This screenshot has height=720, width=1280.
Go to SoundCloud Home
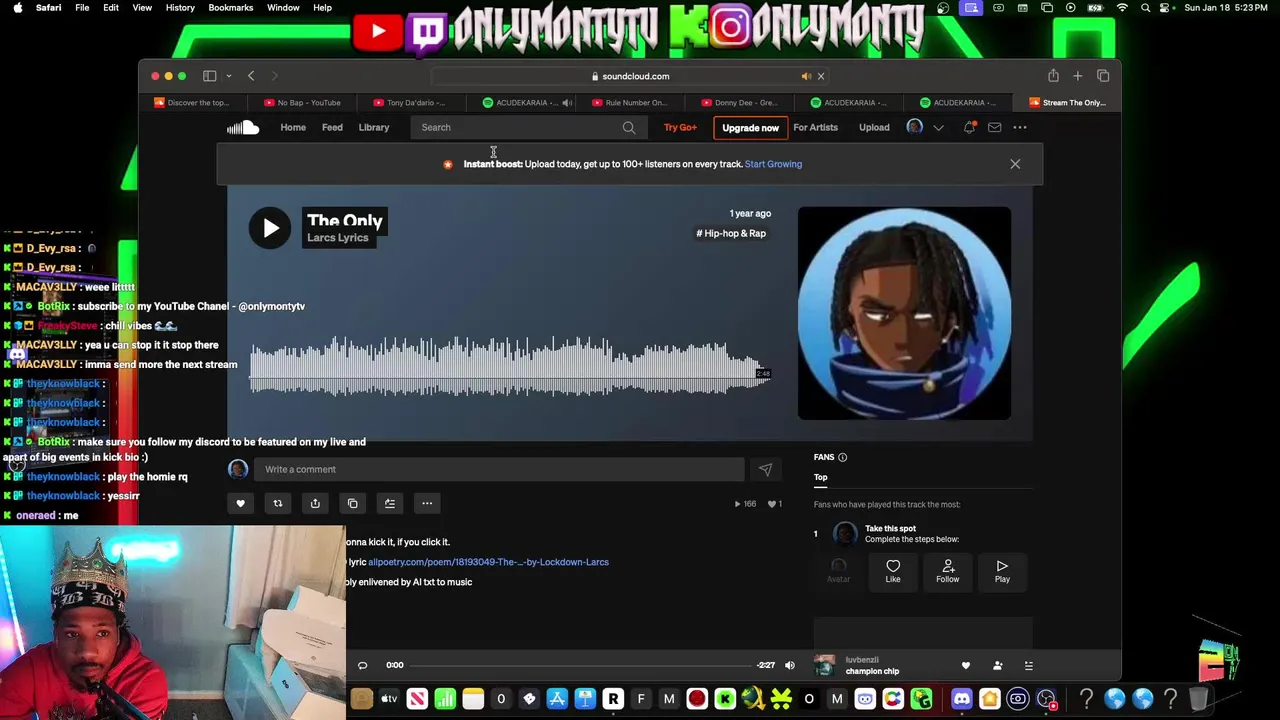tap(293, 127)
